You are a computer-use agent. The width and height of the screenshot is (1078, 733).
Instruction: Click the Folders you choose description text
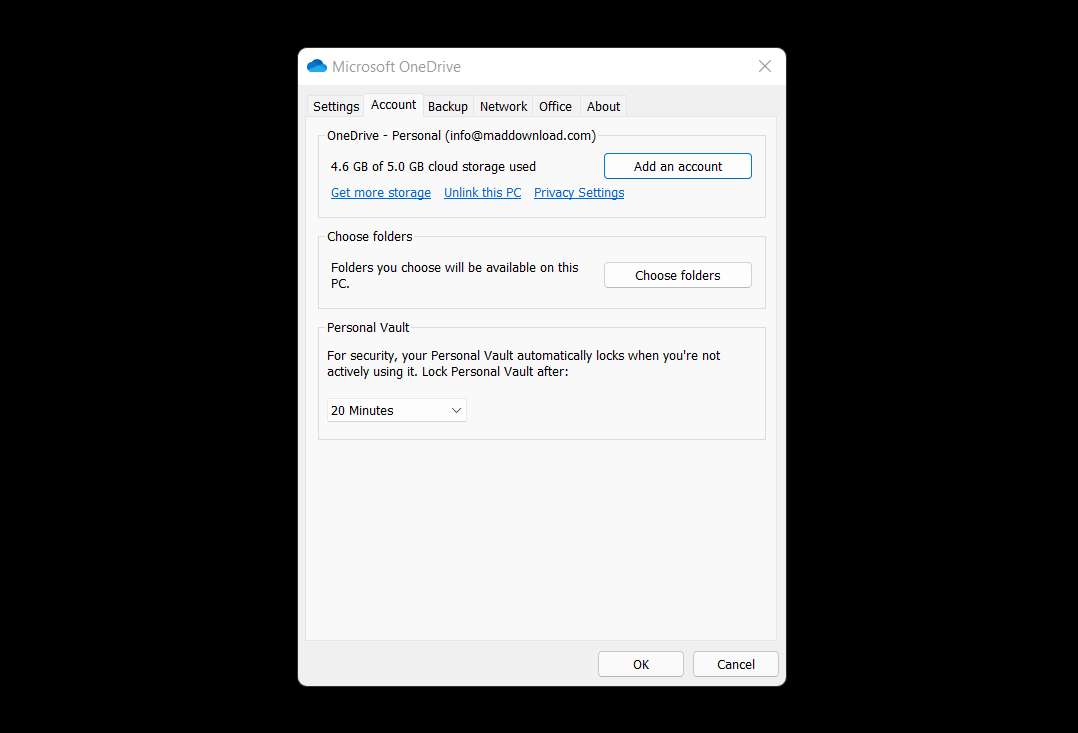coord(454,275)
